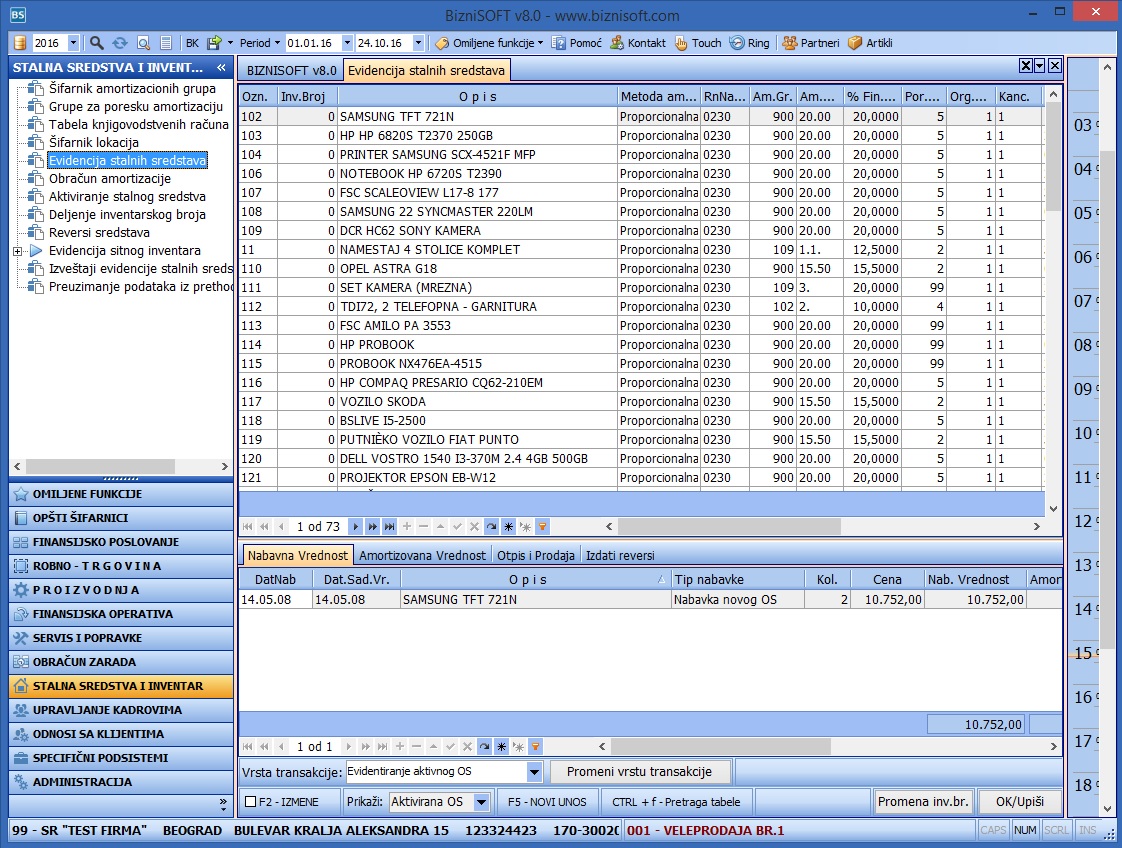Click the refresh arrow in main grid navigator
The image size is (1122, 848).
point(492,527)
